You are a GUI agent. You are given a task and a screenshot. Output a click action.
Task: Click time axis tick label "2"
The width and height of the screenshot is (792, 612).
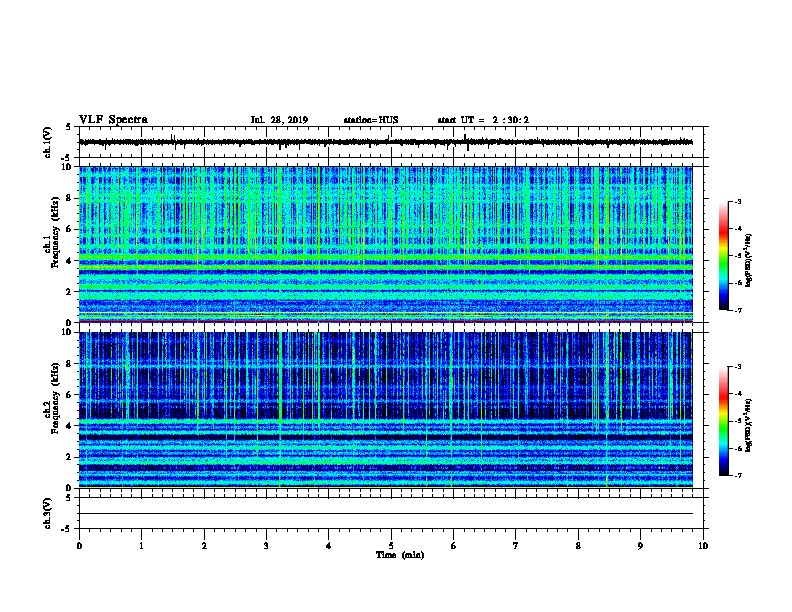204,546
